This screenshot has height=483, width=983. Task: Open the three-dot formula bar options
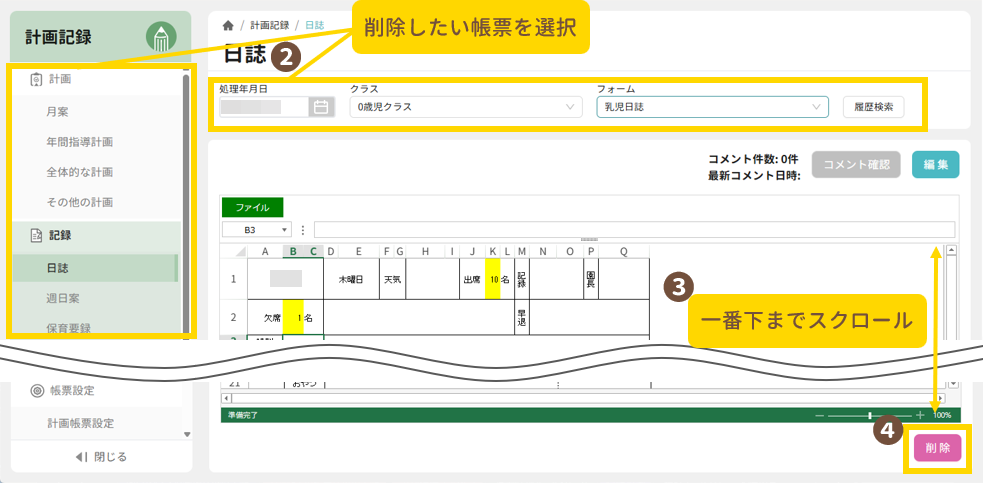click(303, 230)
